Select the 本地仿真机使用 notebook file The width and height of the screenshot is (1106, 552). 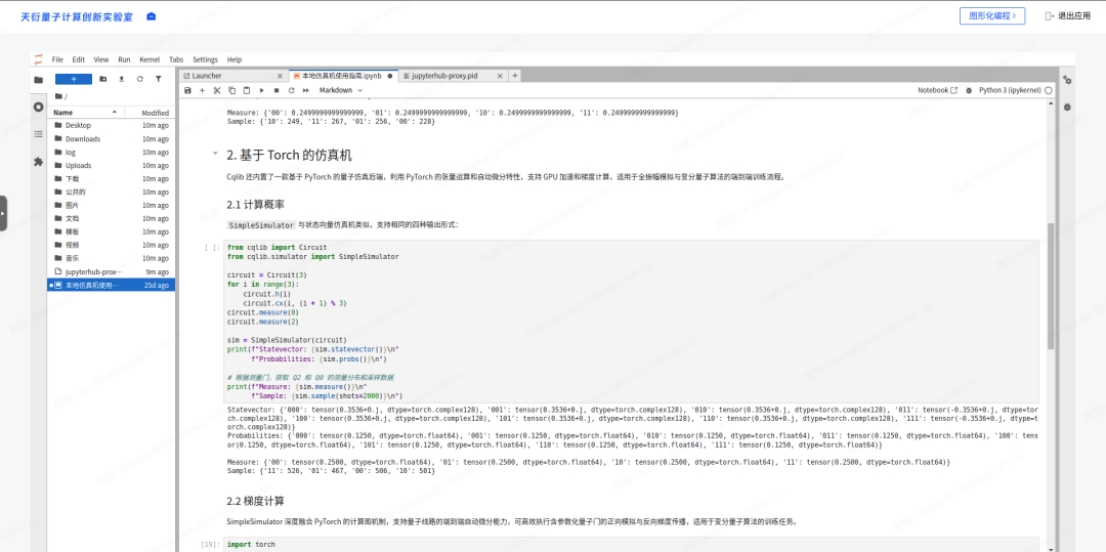pyautogui.click(x=111, y=285)
